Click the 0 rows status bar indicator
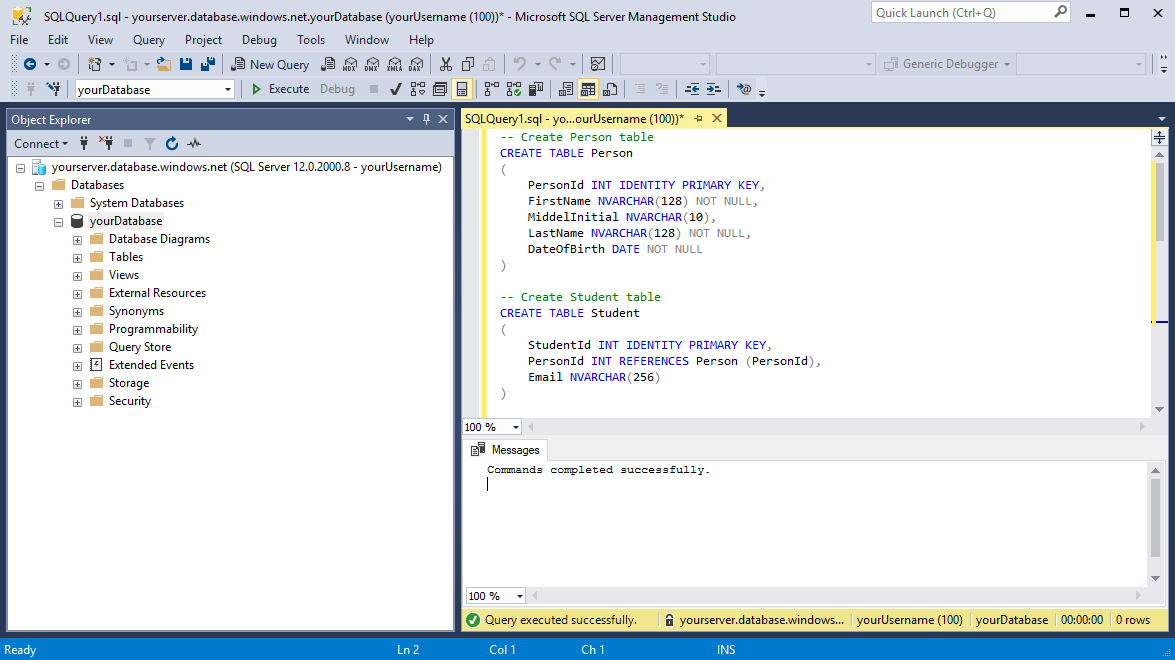1175x660 pixels. (1131, 619)
